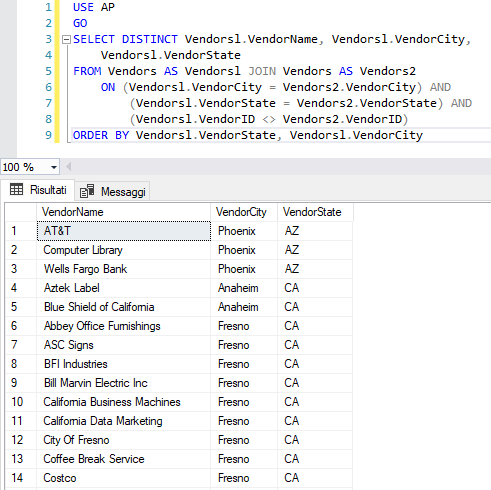Click the select-all corner of results grid
Screen dimensions: 491x490
(21, 212)
